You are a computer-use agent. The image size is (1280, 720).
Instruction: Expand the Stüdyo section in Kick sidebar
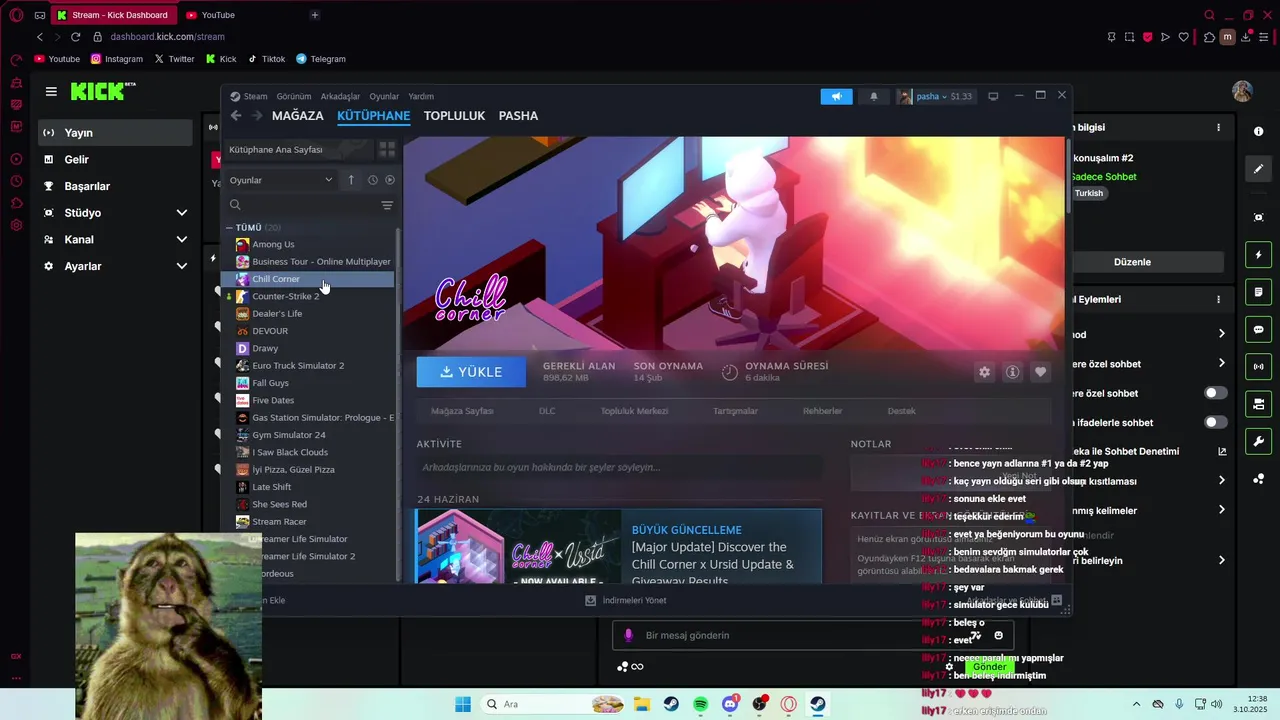182,213
